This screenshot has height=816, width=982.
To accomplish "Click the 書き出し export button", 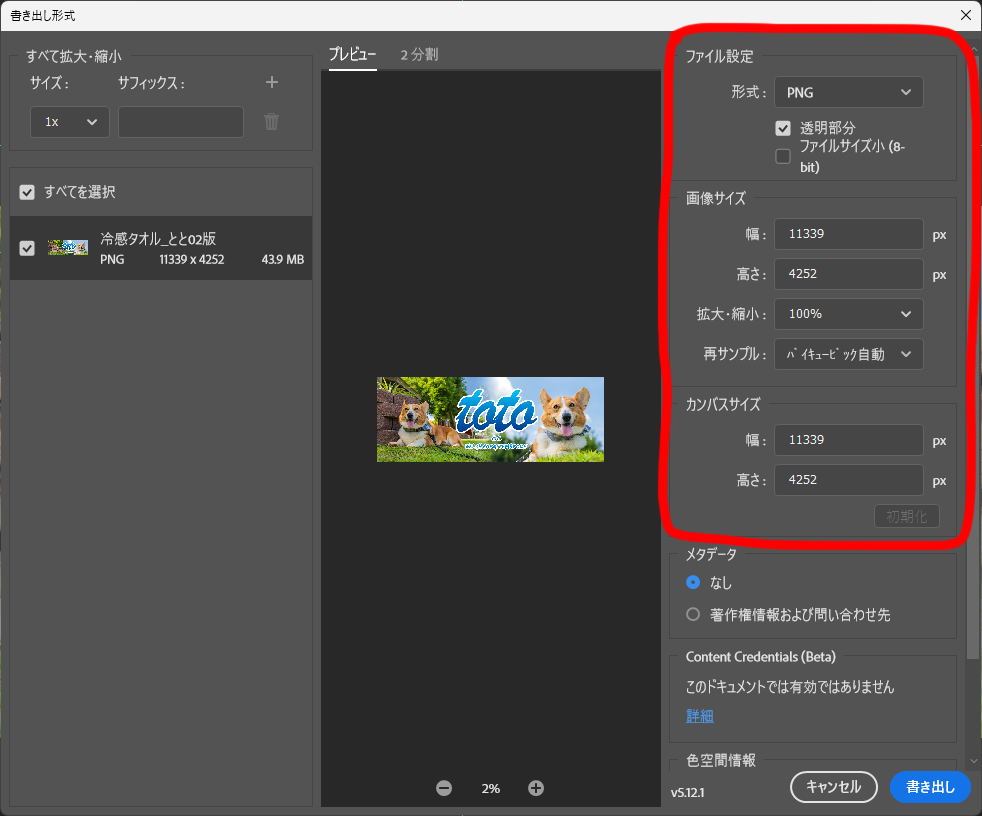I will (x=929, y=787).
